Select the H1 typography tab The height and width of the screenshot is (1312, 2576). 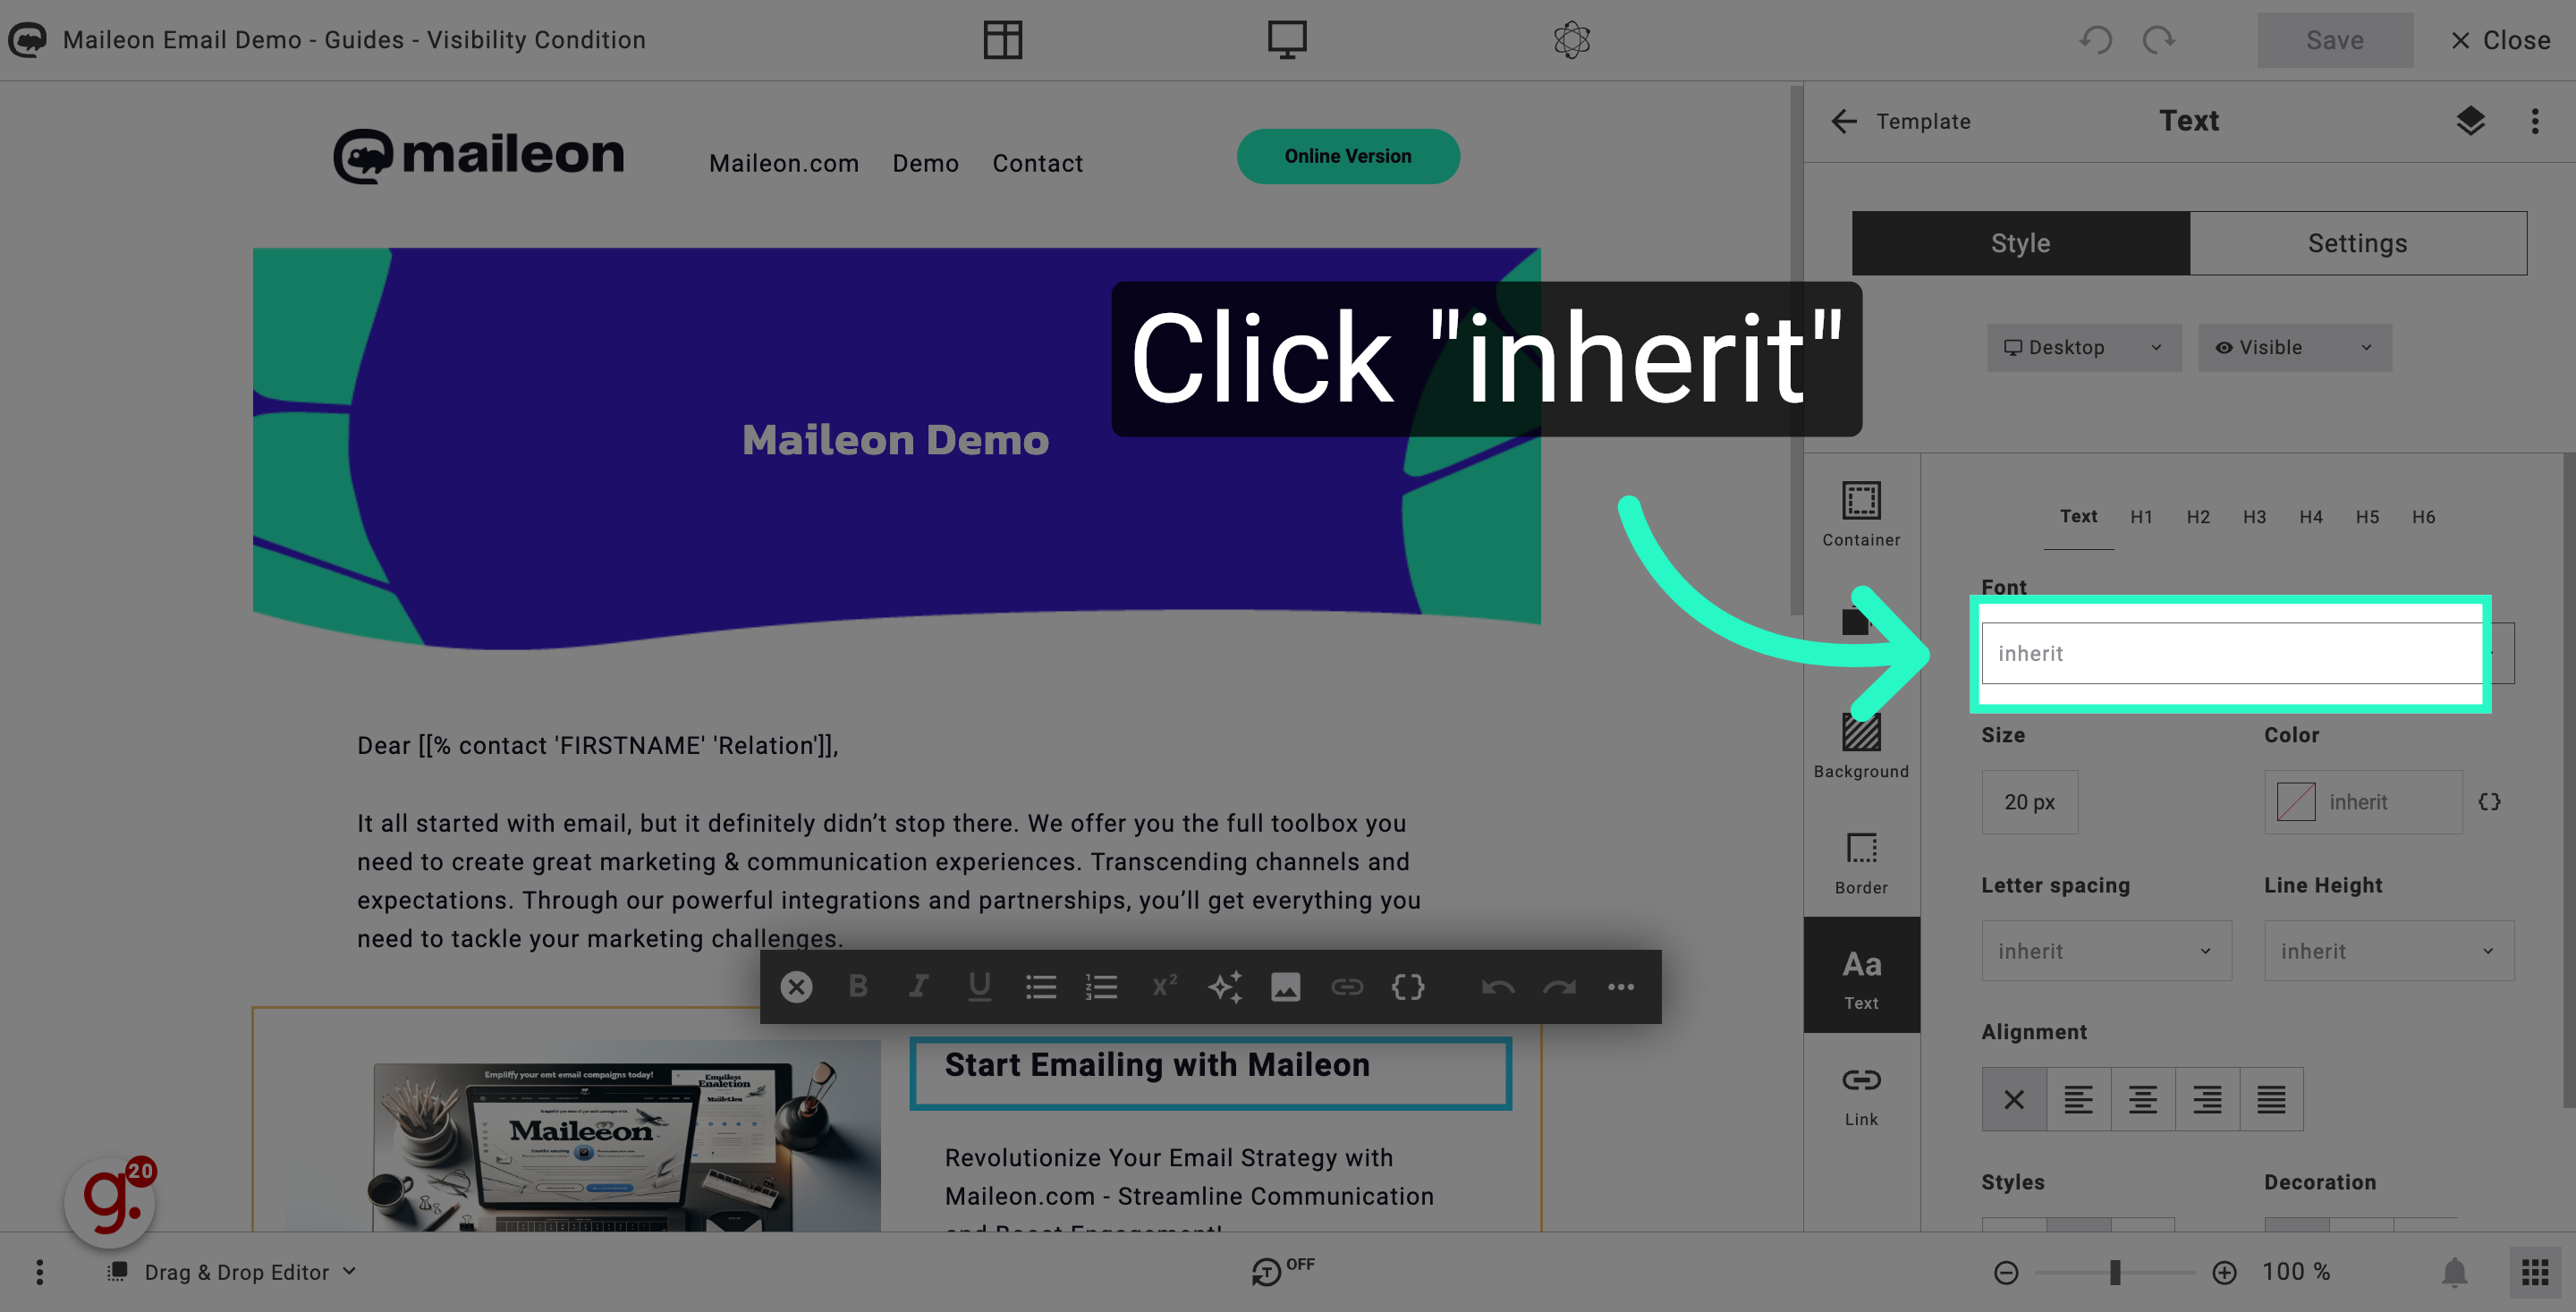[2141, 517]
